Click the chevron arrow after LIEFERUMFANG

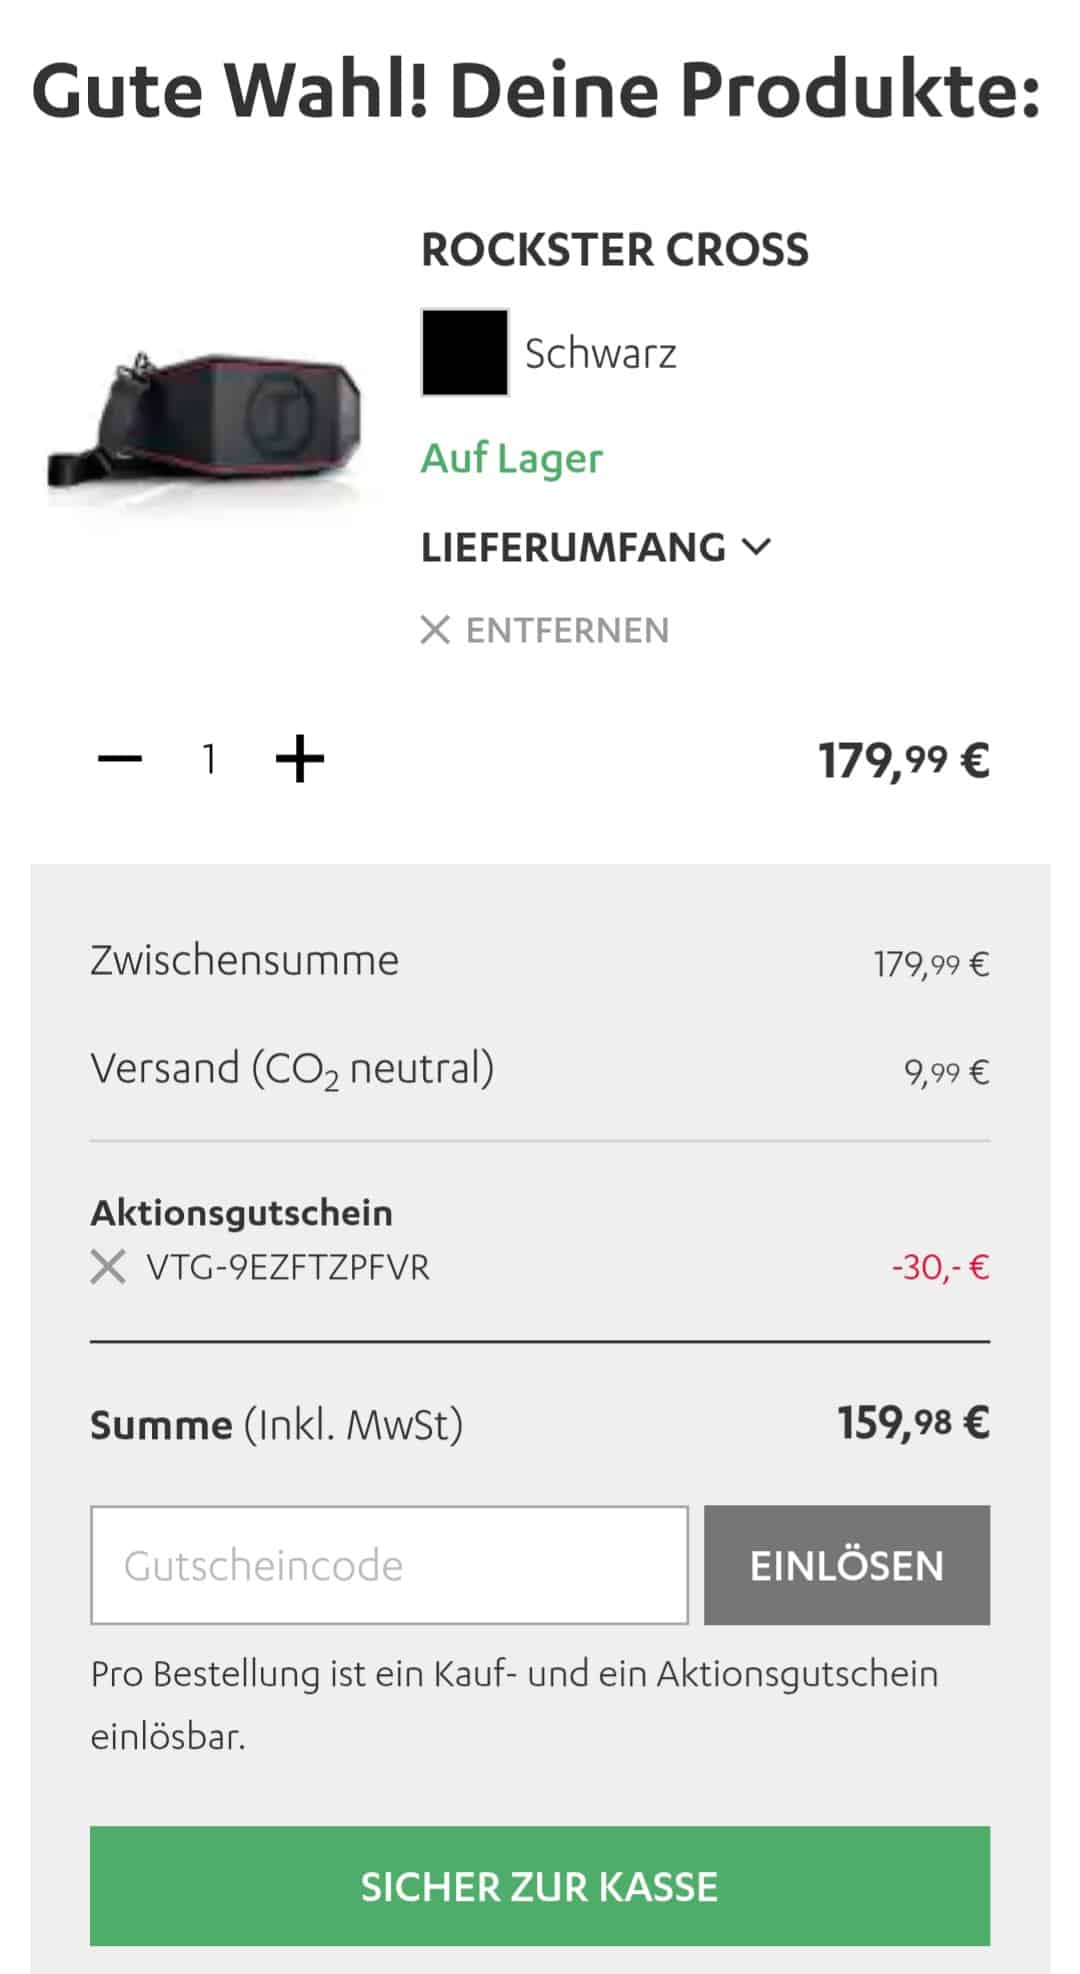coord(756,547)
